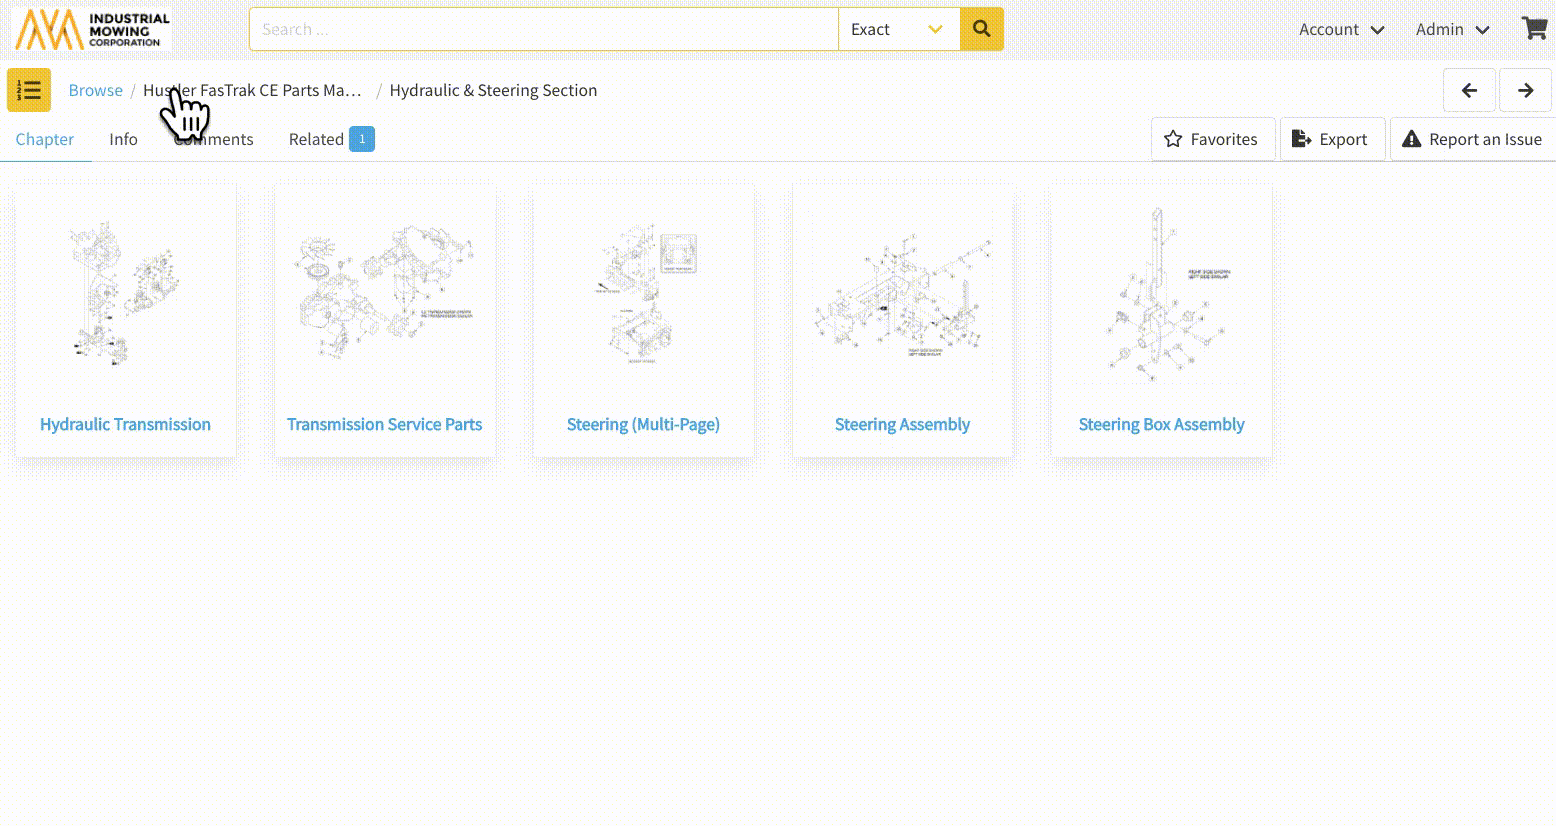Click the Browse breadcrumb link

point(95,90)
